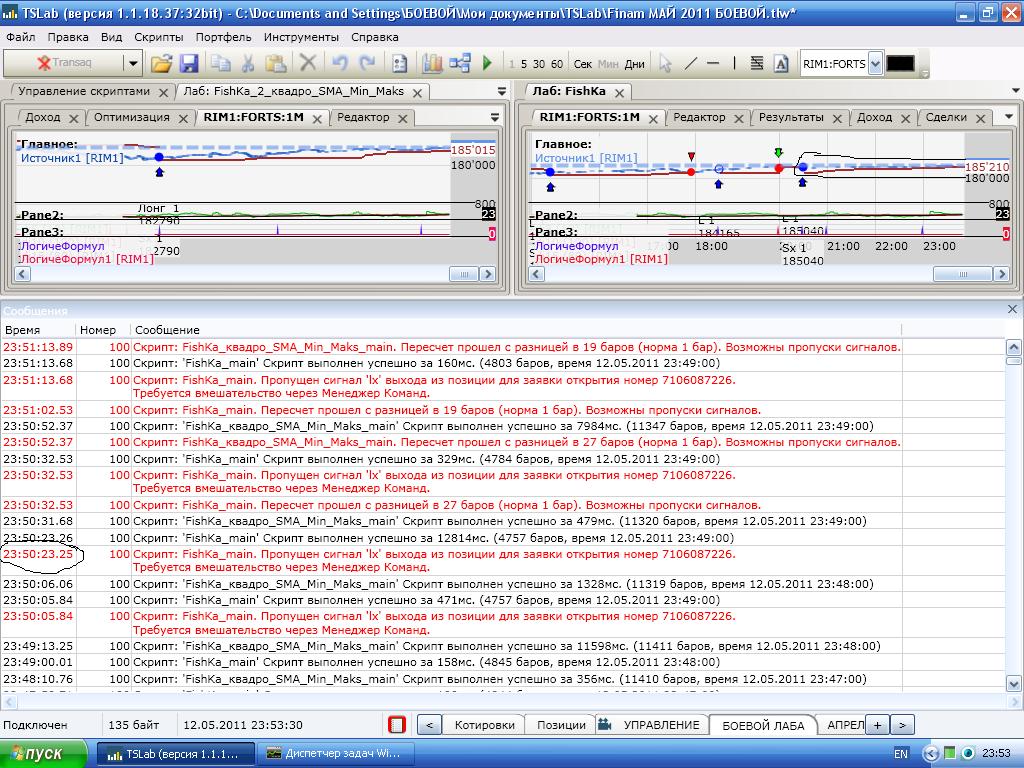The height and width of the screenshot is (768, 1024).
Task: Toggle the Дни timeframe unit
Action: (x=634, y=64)
